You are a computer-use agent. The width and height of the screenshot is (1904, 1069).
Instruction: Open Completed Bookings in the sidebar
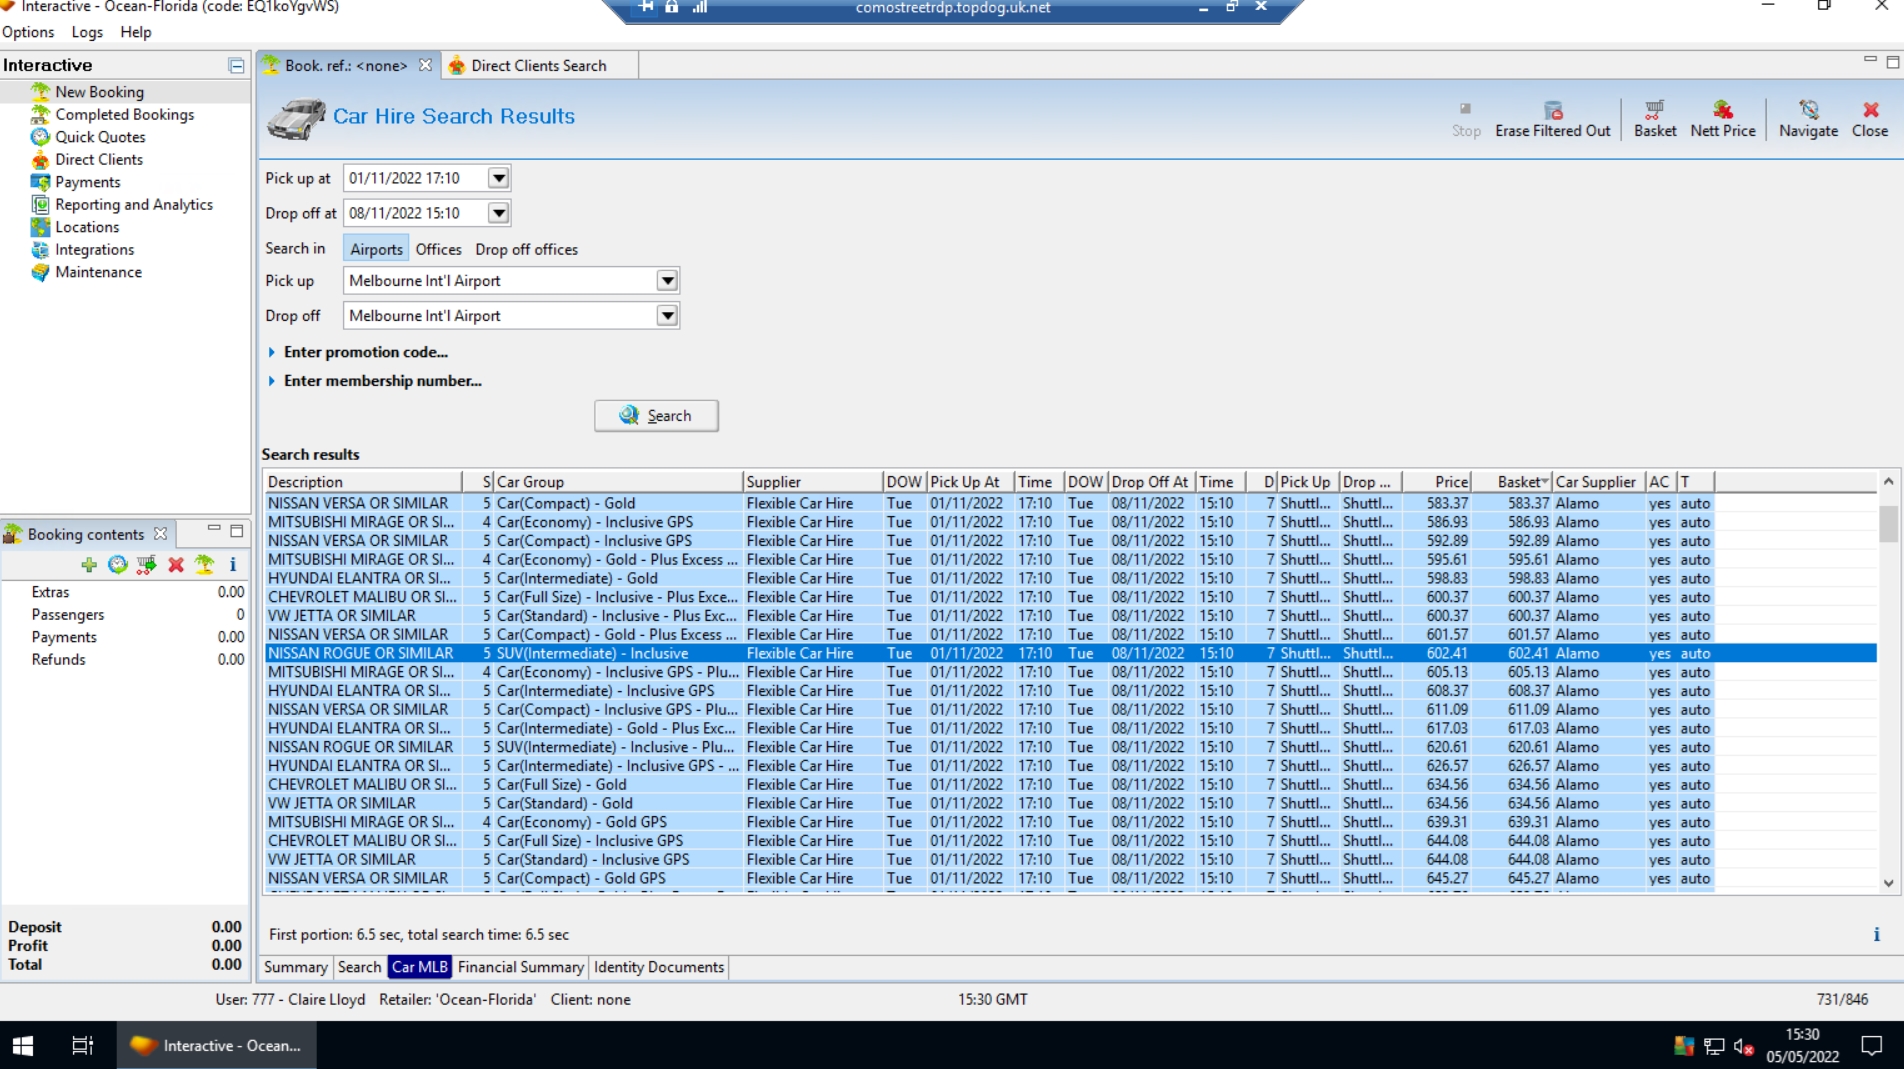[124, 115]
